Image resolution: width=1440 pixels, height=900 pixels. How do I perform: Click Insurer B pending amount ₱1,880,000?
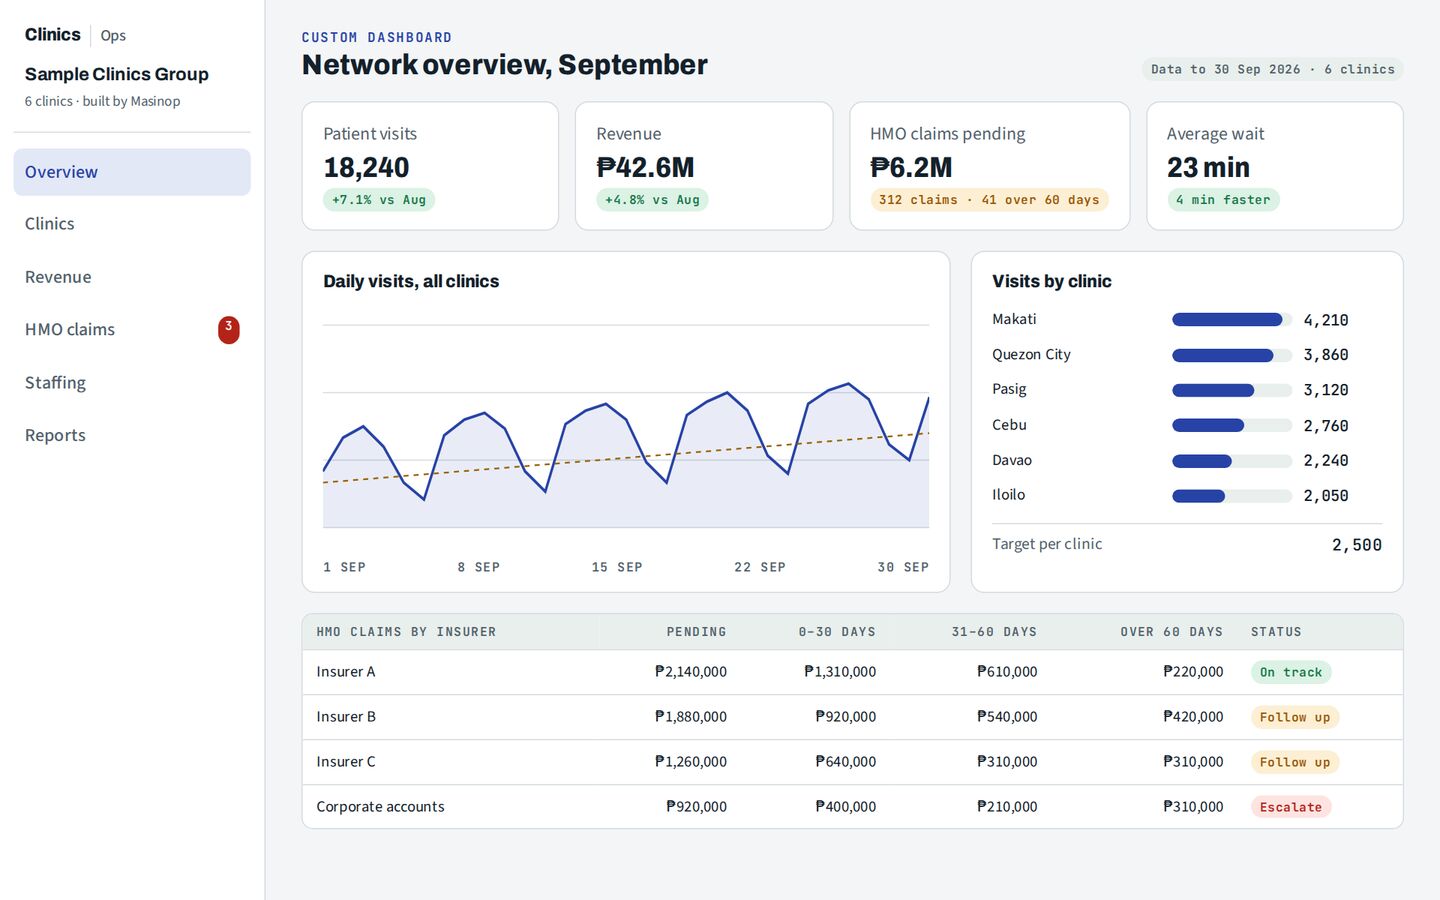point(691,717)
